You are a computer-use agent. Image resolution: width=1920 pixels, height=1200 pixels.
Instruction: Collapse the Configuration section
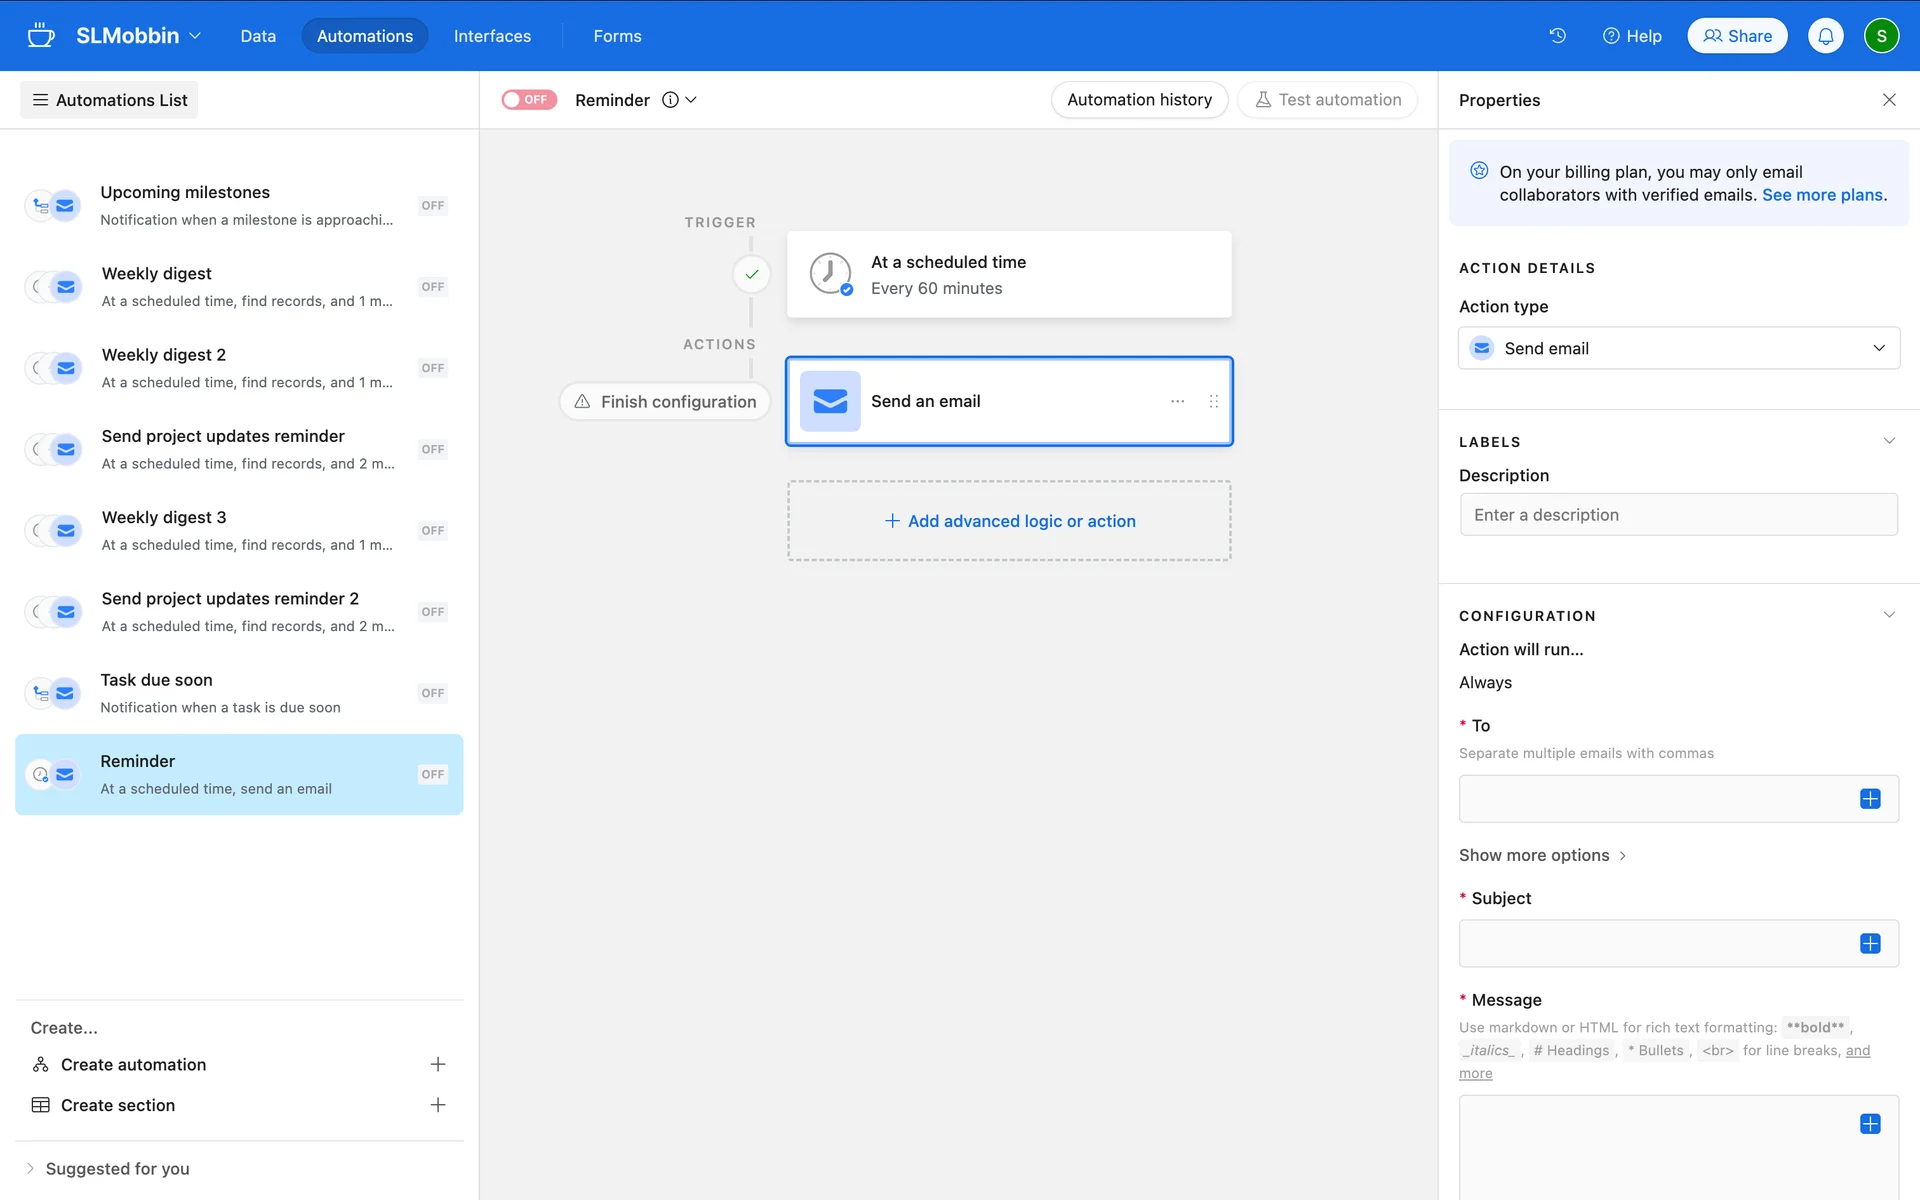[1888, 615]
